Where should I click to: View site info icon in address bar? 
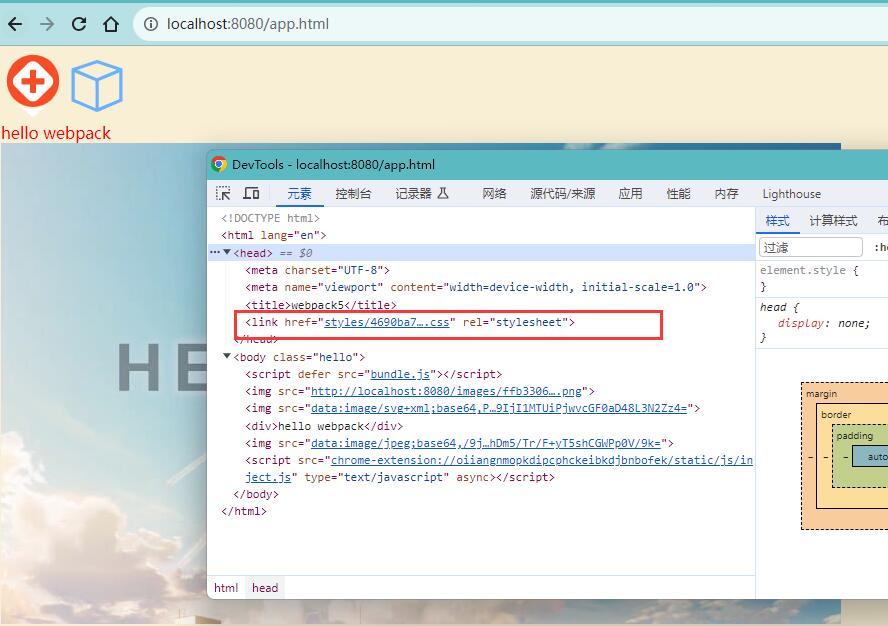[151, 24]
